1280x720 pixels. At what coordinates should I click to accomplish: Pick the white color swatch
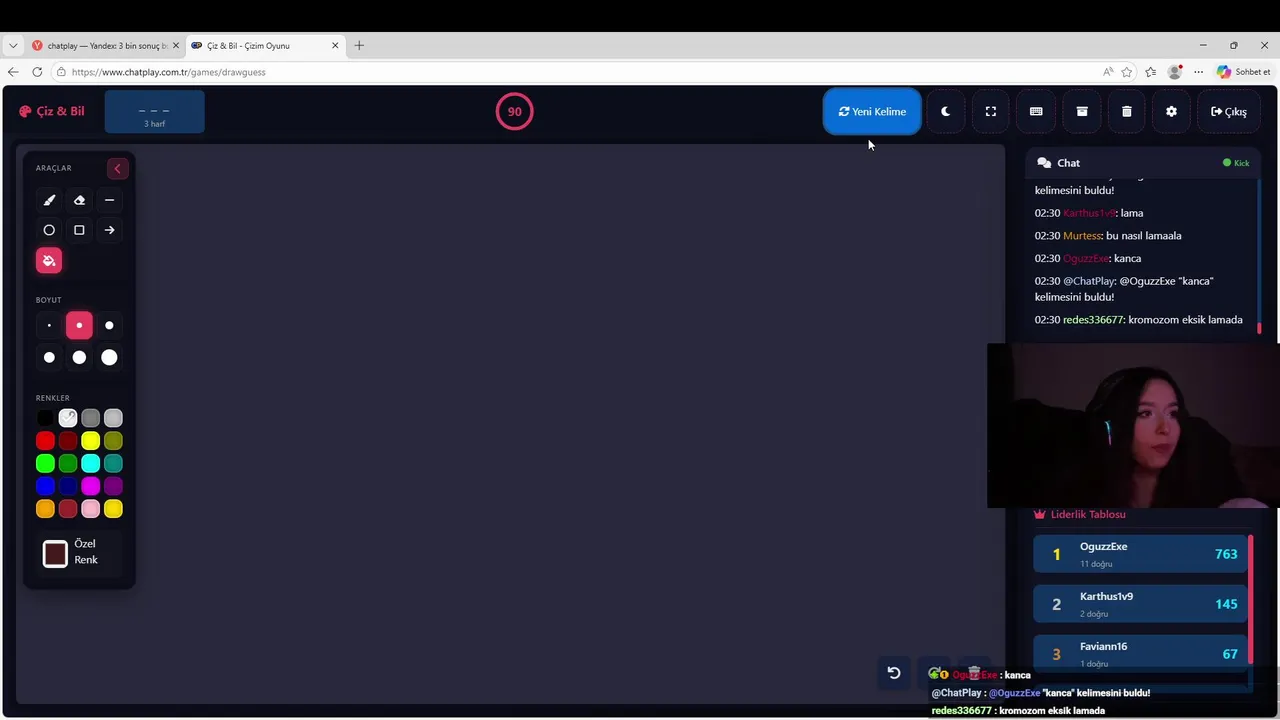(x=68, y=418)
